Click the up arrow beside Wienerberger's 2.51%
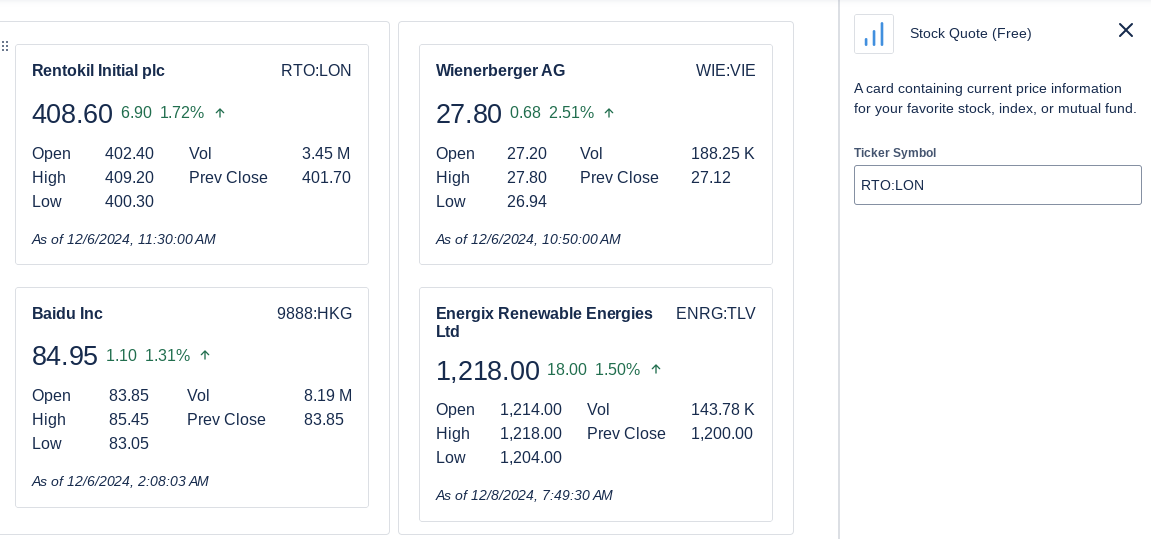The height and width of the screenshot is (539, 1151). pyautogui.click(x=609, y=113)
